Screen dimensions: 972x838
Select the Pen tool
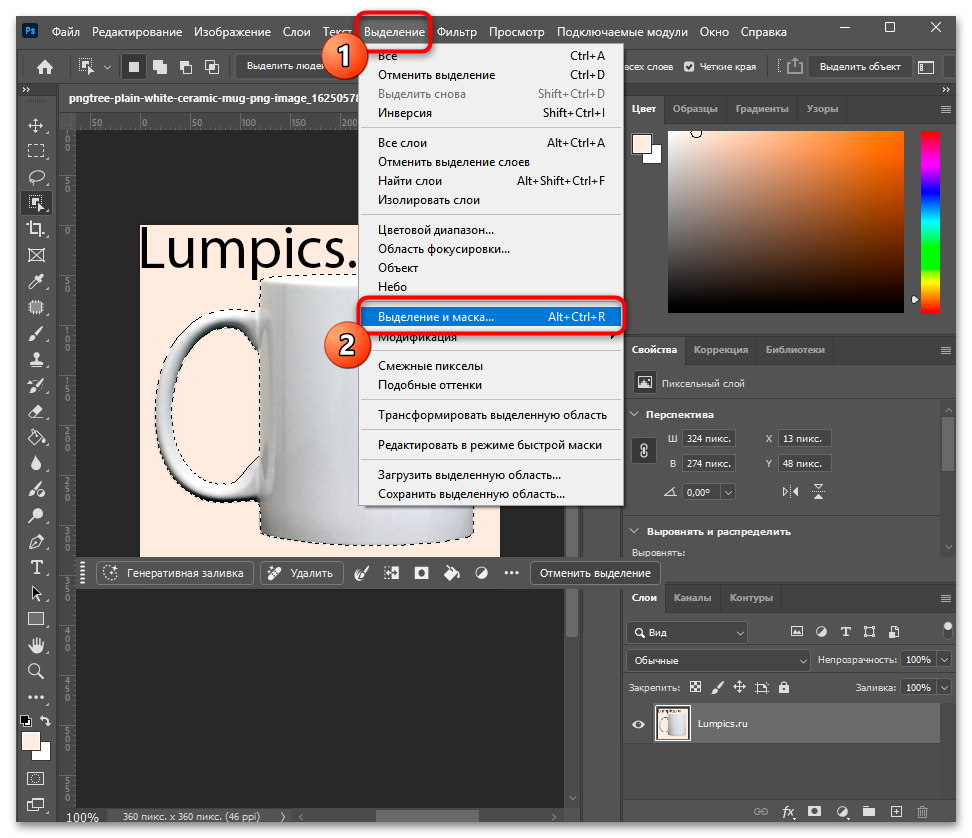pyautogui.click(x=36, y=542)
